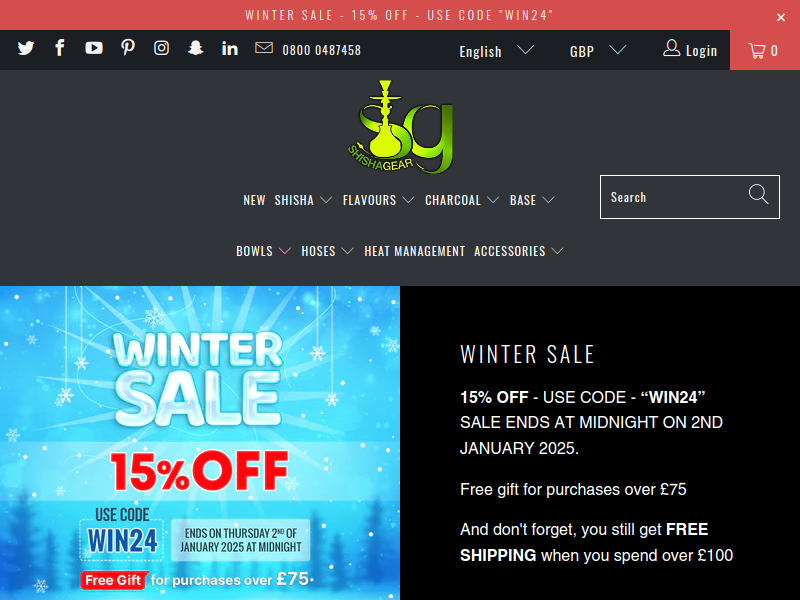Click the email envelope icon
800x600 pixels.
264,48
